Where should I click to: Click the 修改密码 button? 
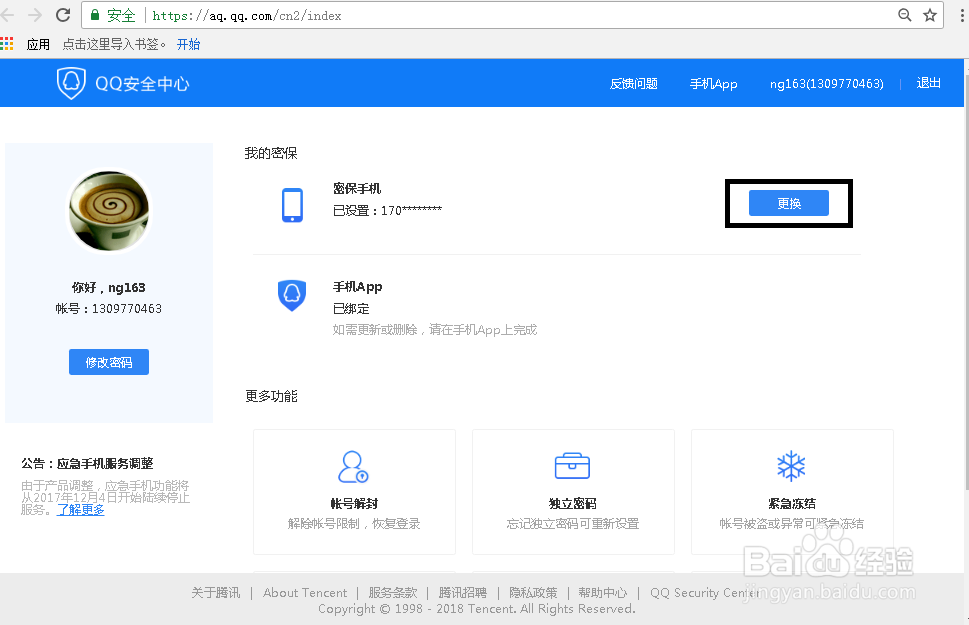point(109,362)
